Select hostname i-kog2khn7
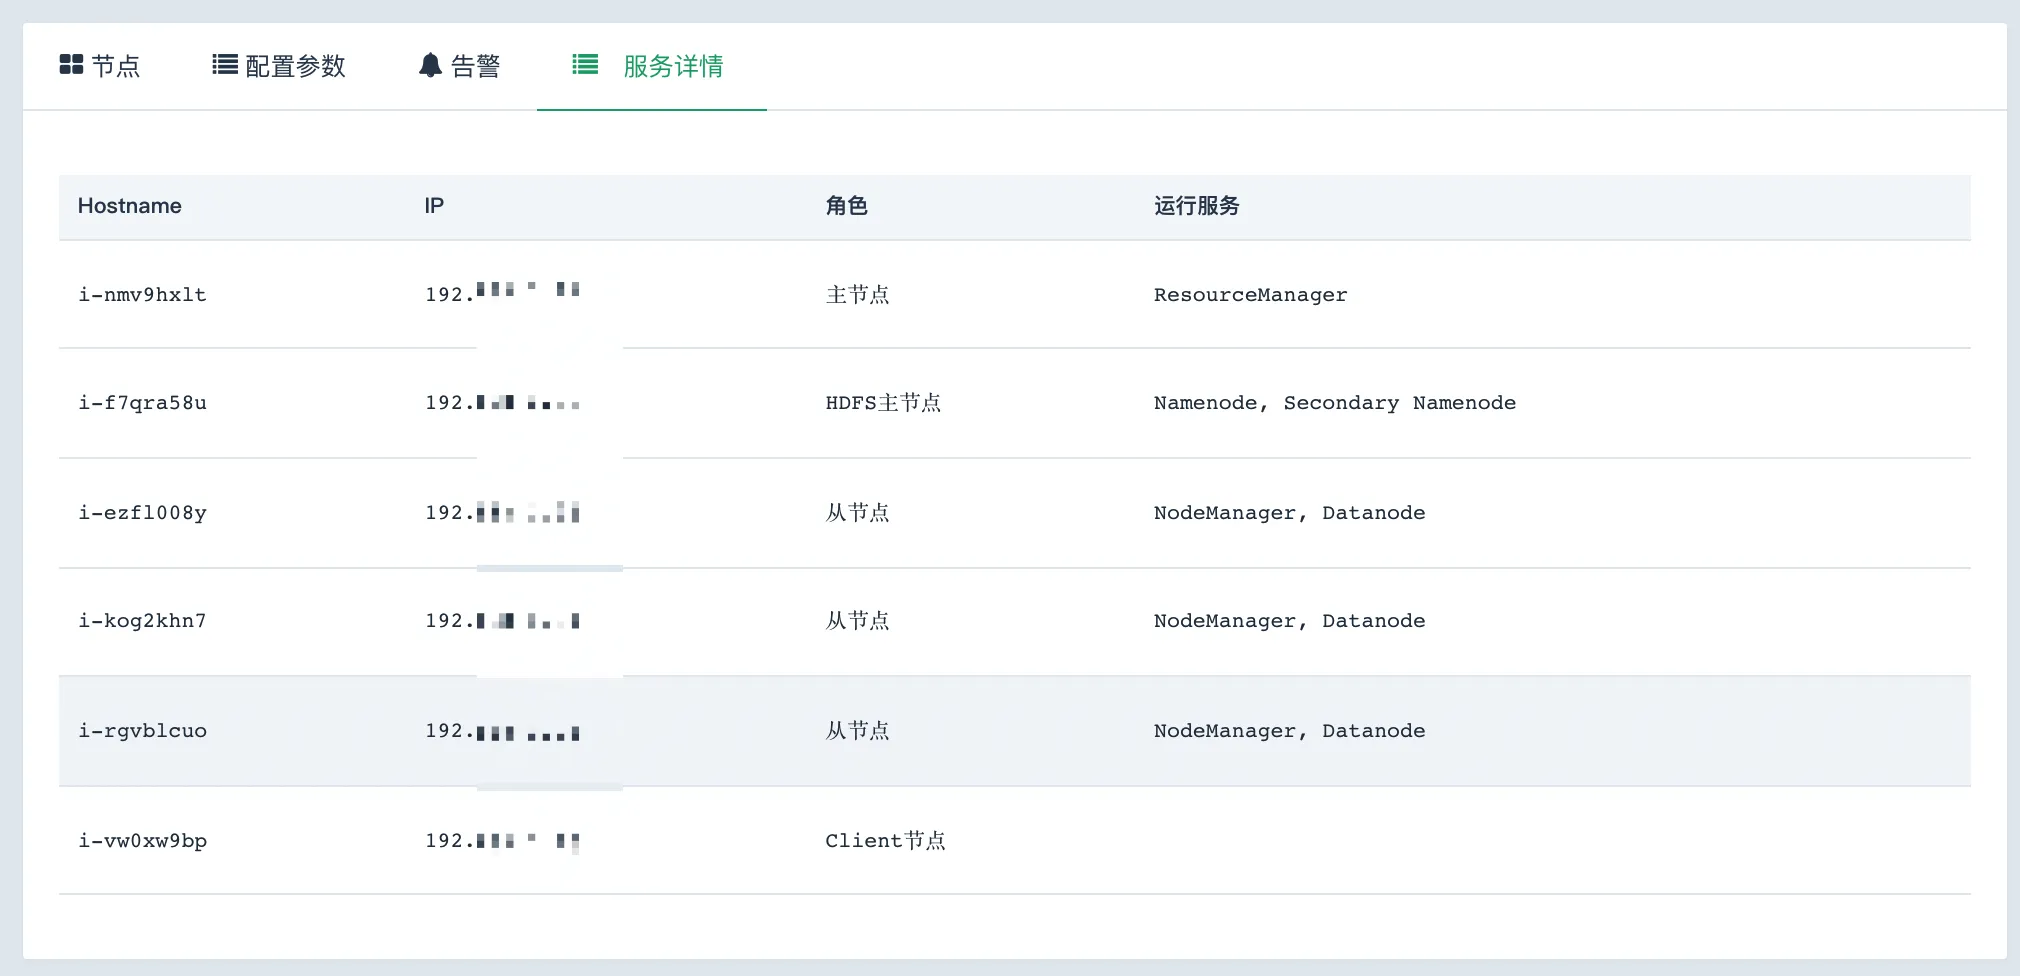The height and width of the screenshot is (976, 2020). [143, 621]
